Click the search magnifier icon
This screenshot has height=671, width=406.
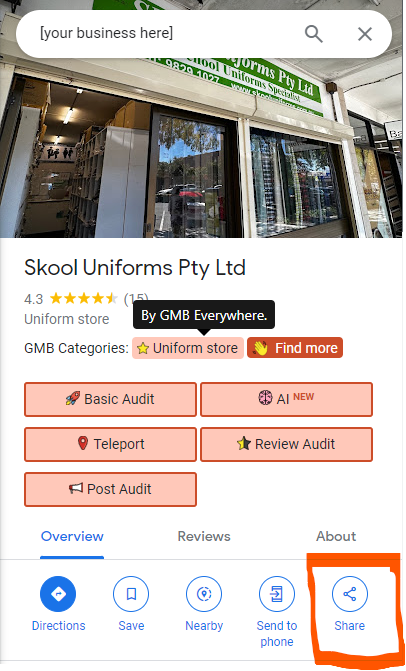314,34
